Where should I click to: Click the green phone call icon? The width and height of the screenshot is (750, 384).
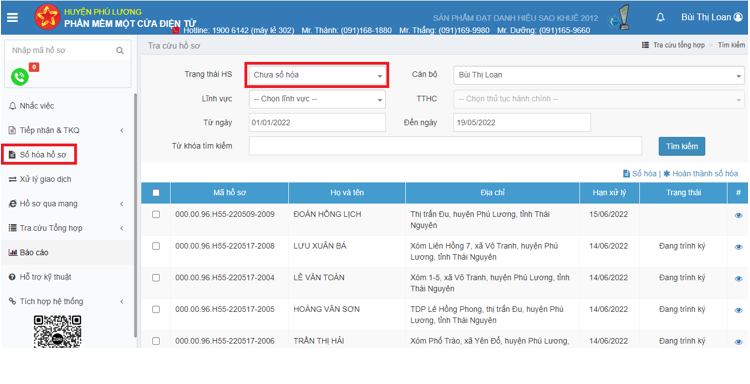[20, 77]
